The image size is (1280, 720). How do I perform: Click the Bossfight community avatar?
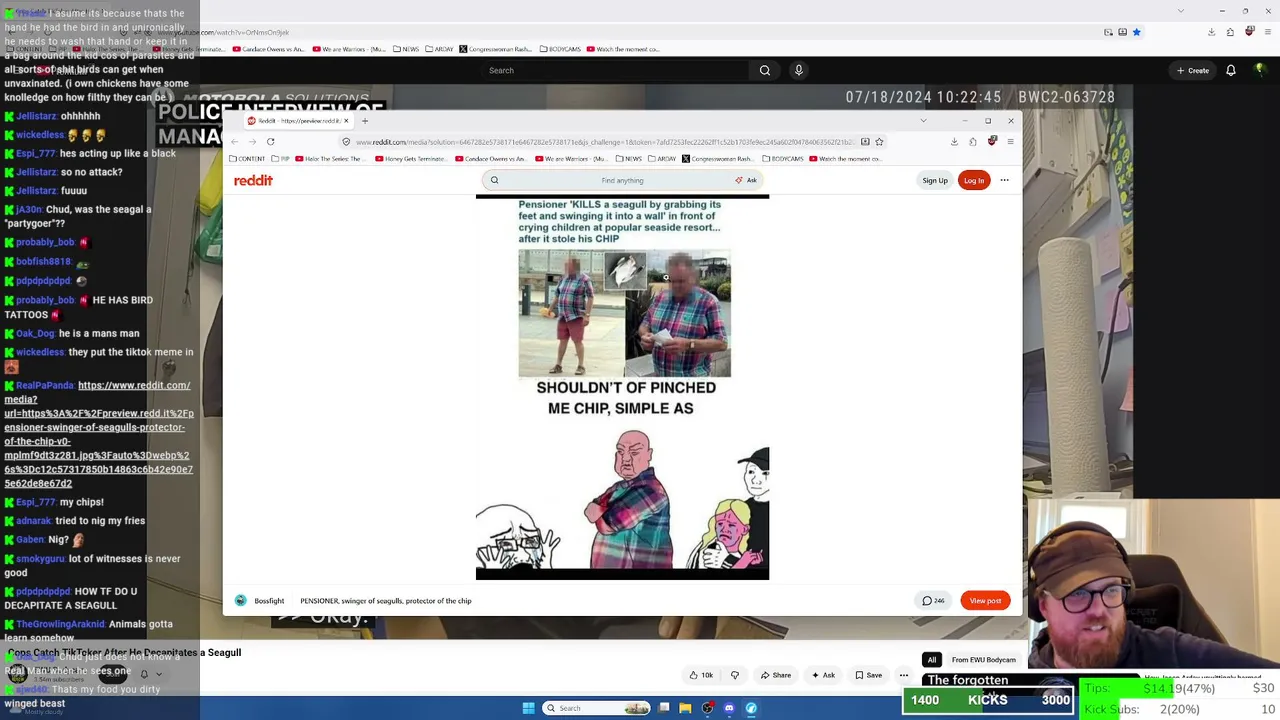point(240,600)
